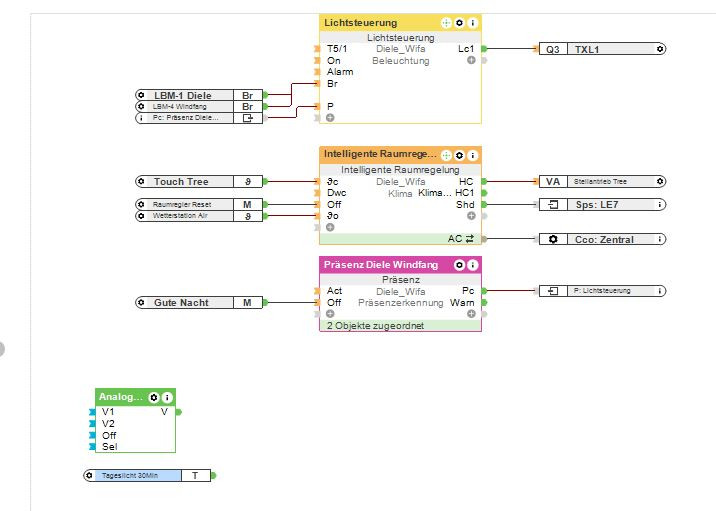Click gear icon on Tageslicht 30Min element

[x=89, y=475]
